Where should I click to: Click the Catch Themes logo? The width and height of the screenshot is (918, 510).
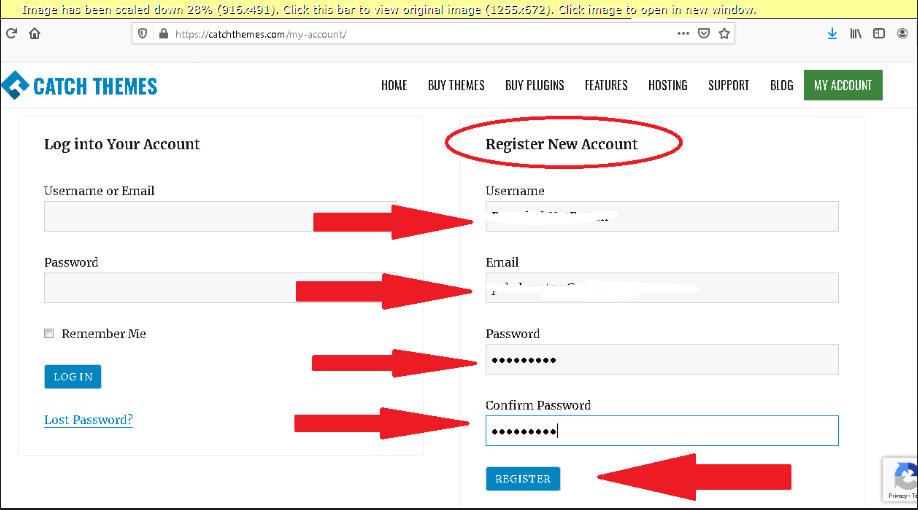pos(80,85)
